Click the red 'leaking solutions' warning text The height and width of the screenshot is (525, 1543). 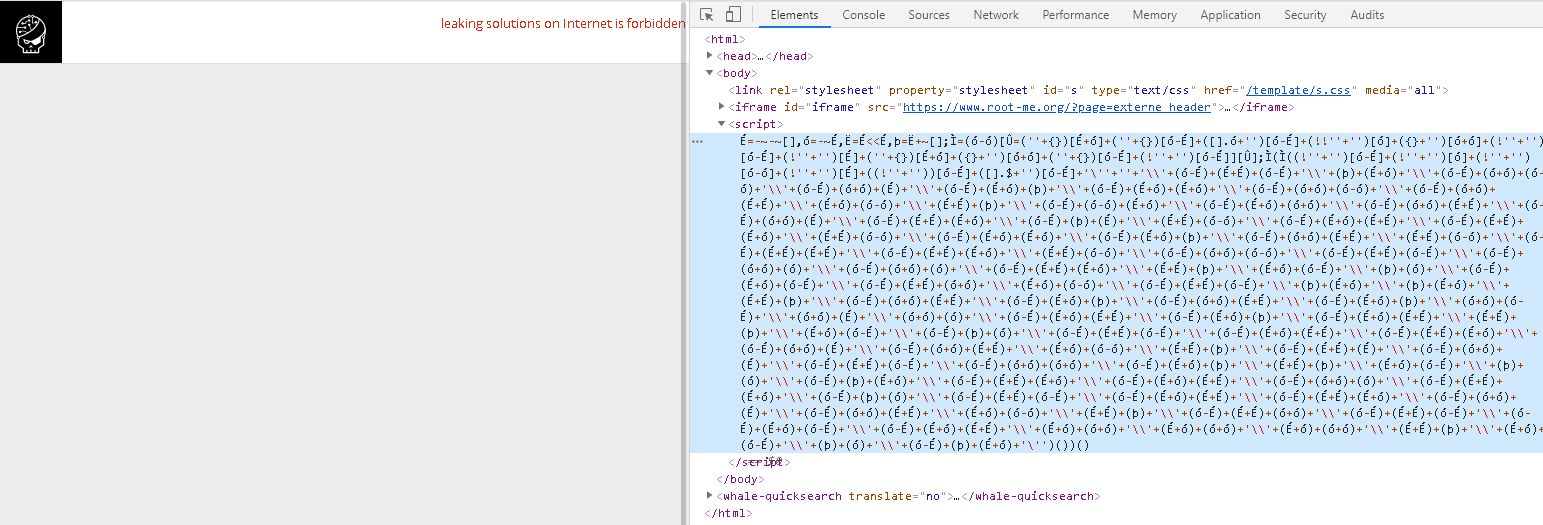pyautogui.click(x=563, y=23)
